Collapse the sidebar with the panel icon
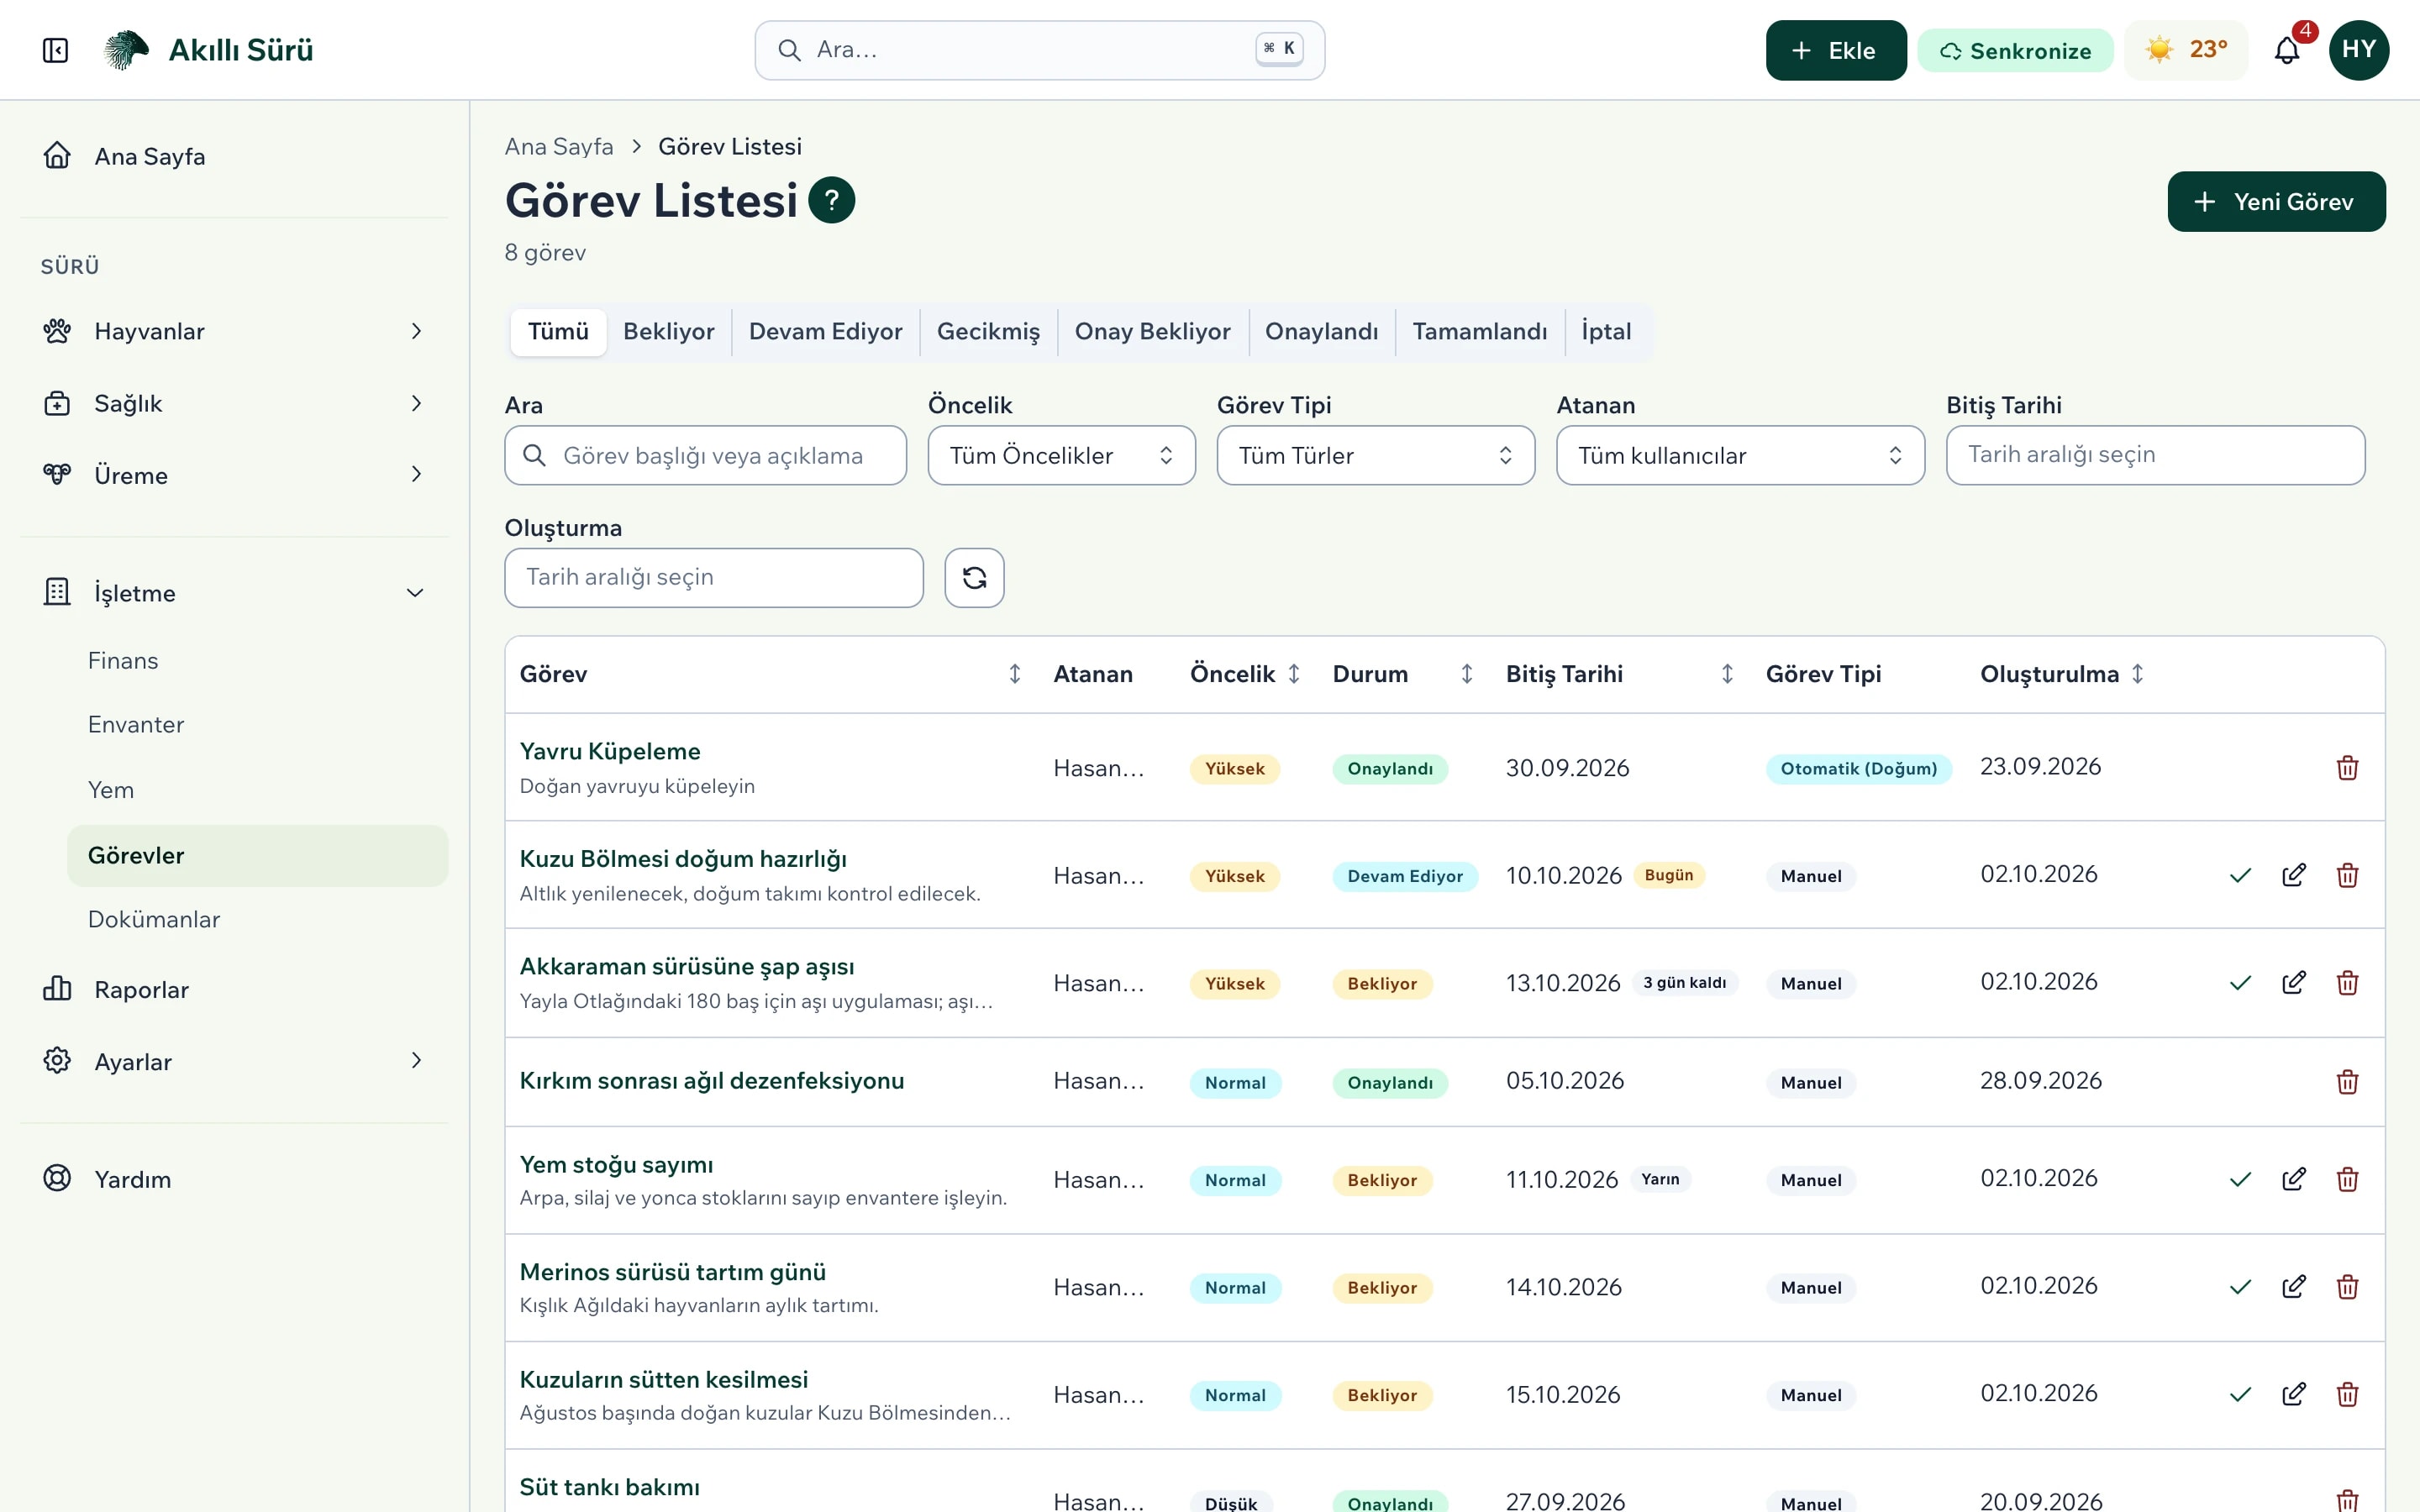Viewport: 2420px width, 1512px height. point(56,50)
